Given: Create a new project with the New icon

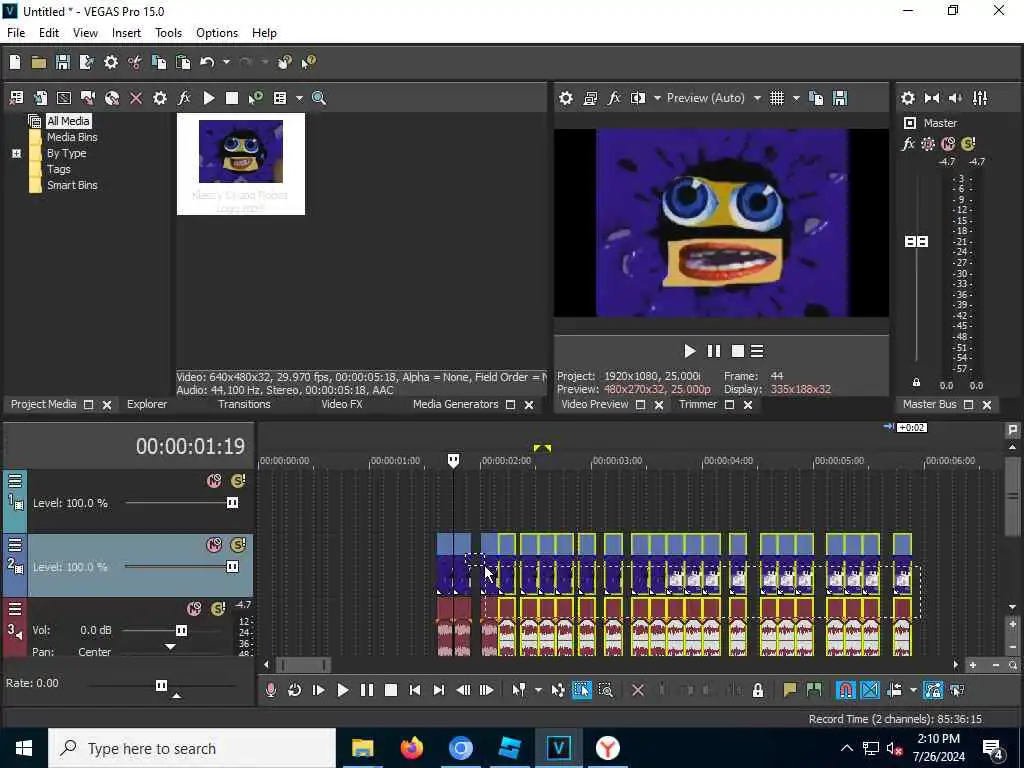Looking at the screenshot, I should point(15,62).
